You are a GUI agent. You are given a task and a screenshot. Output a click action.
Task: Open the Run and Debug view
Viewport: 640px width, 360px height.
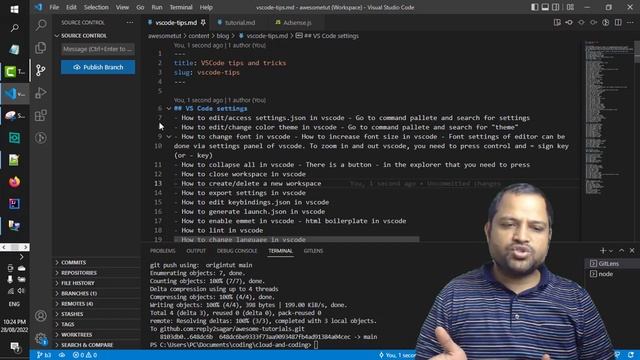pyautogui.click(x=40, y=93)
